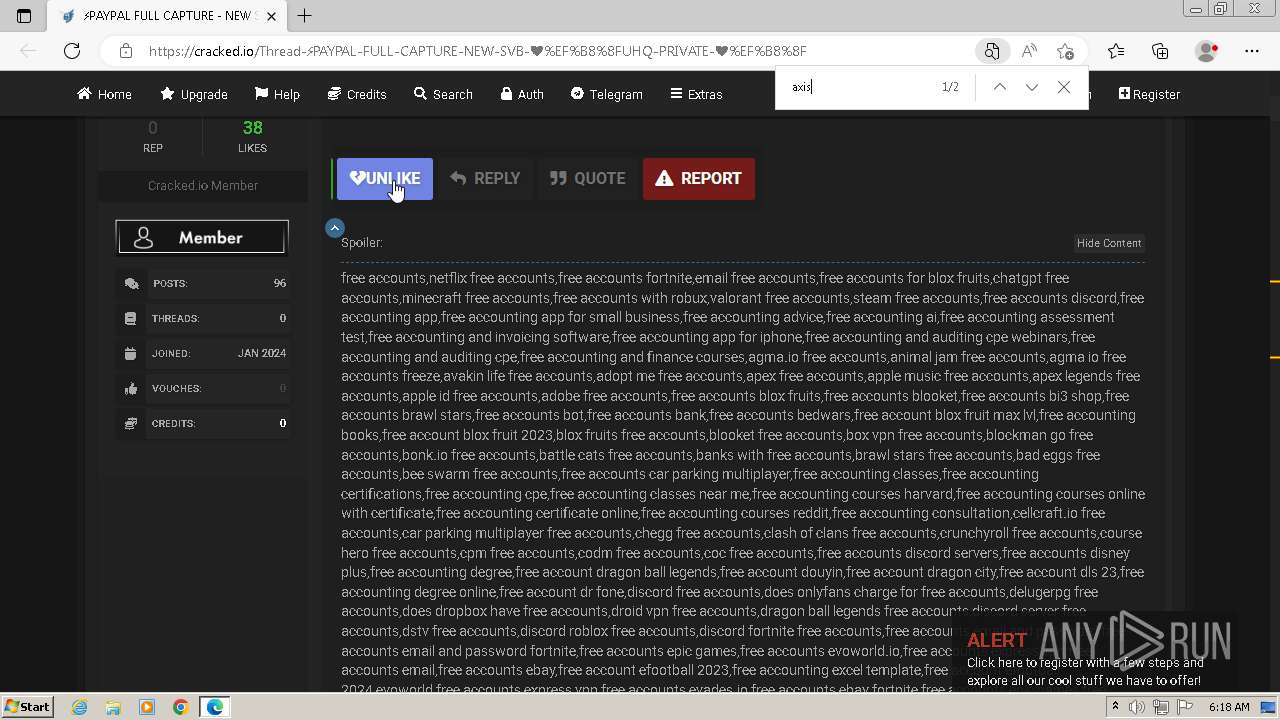This screenshot has width=1280, height=720.
Task: Open the Upgrade menu item
Action: pos(194,94)
